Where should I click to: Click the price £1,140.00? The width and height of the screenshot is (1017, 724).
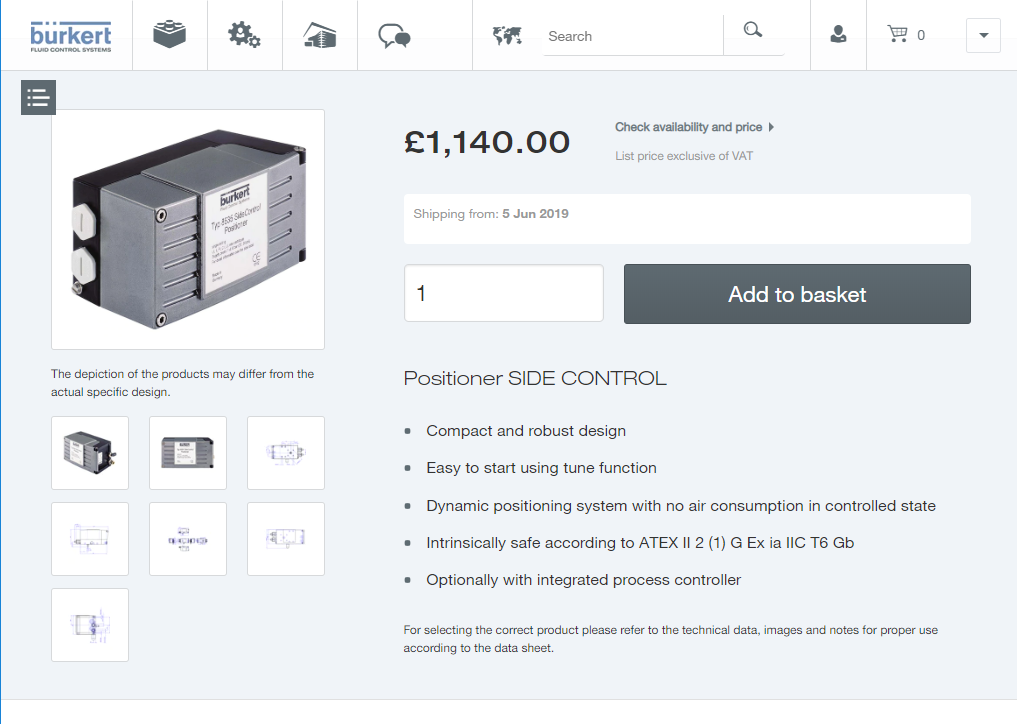[x=487, y=142]
